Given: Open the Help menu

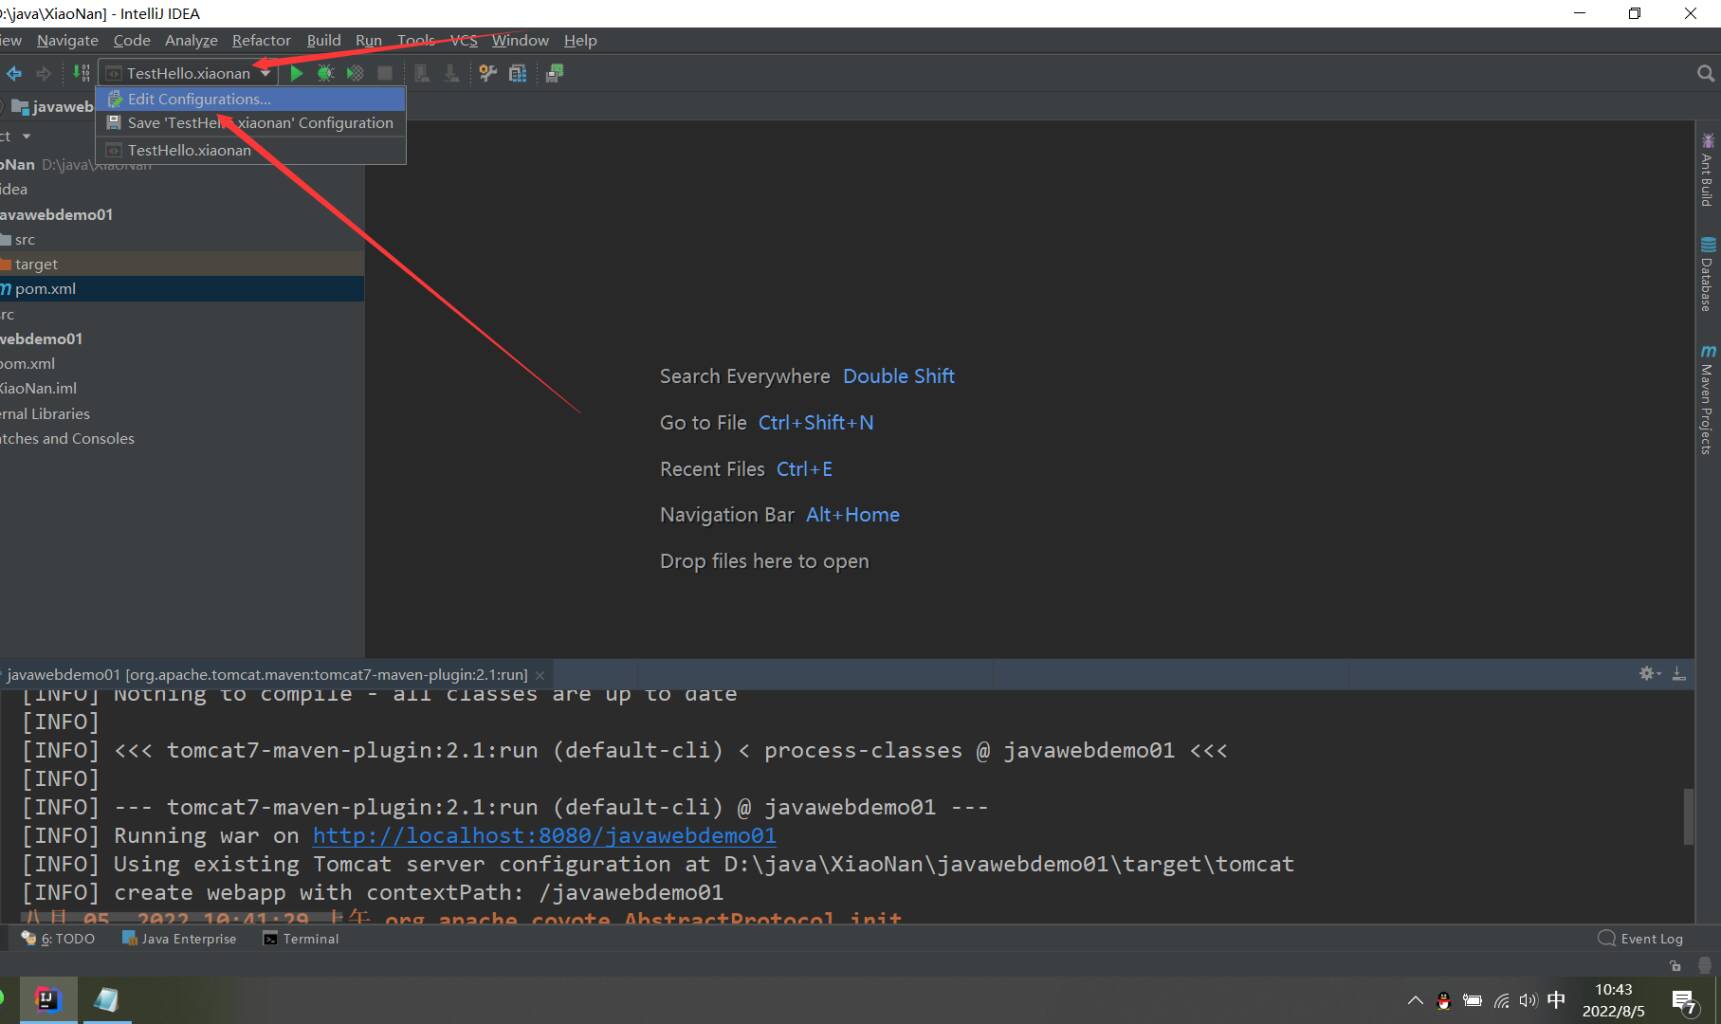Looking at the screenshot, I should (x=580, y=40).
